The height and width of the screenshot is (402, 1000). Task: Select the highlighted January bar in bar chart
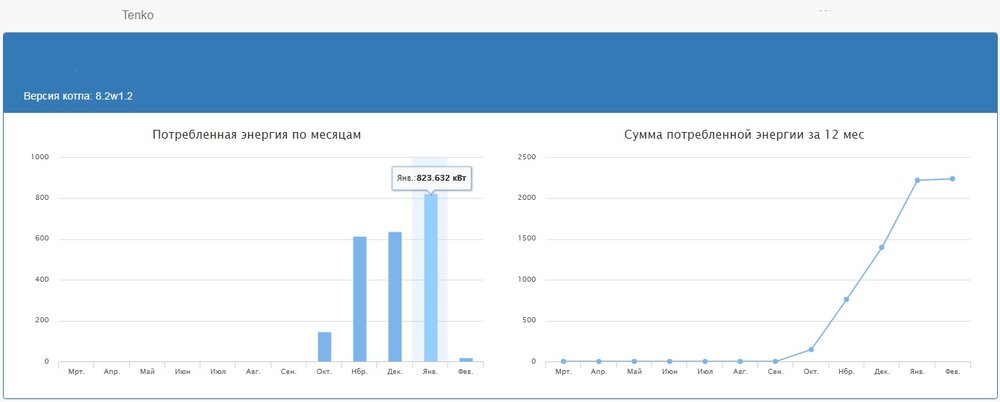tap(430, 278)
